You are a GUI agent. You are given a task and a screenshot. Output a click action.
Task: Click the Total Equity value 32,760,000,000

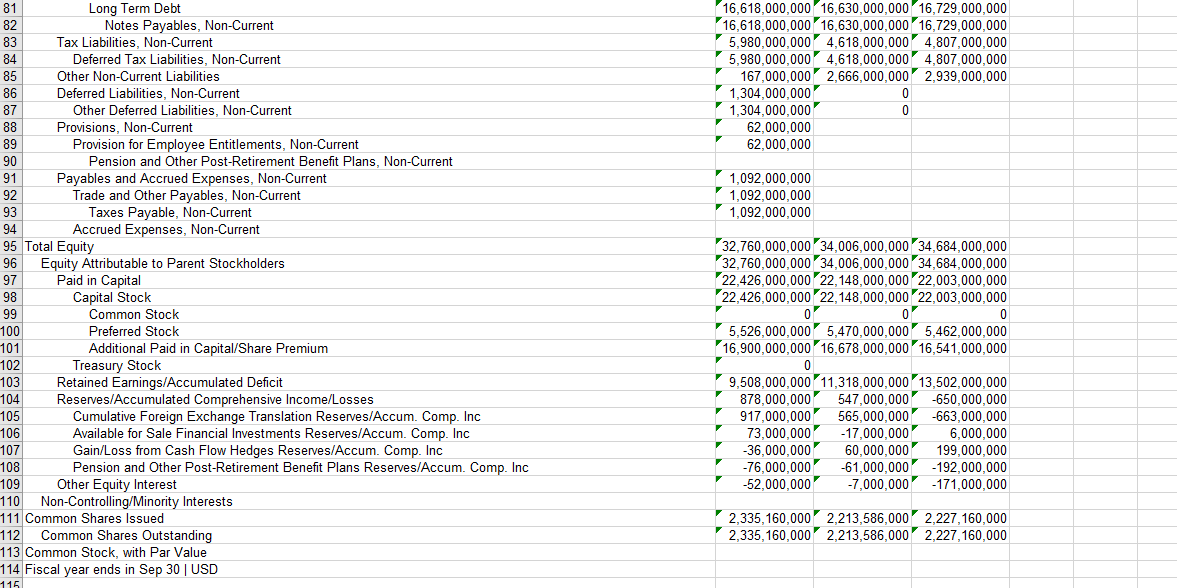[x=765, y=246]
